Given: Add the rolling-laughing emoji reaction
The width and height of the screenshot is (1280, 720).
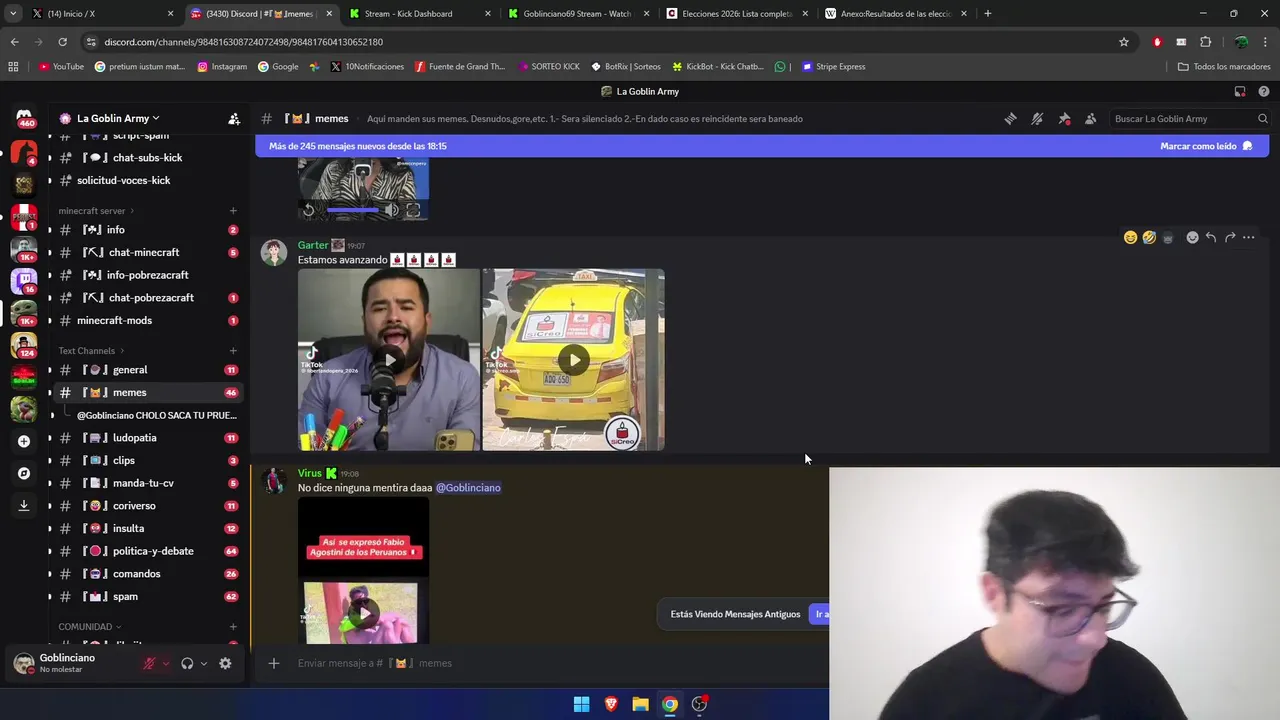Looking at the screenshot, I should click(x=1149, y=237).
